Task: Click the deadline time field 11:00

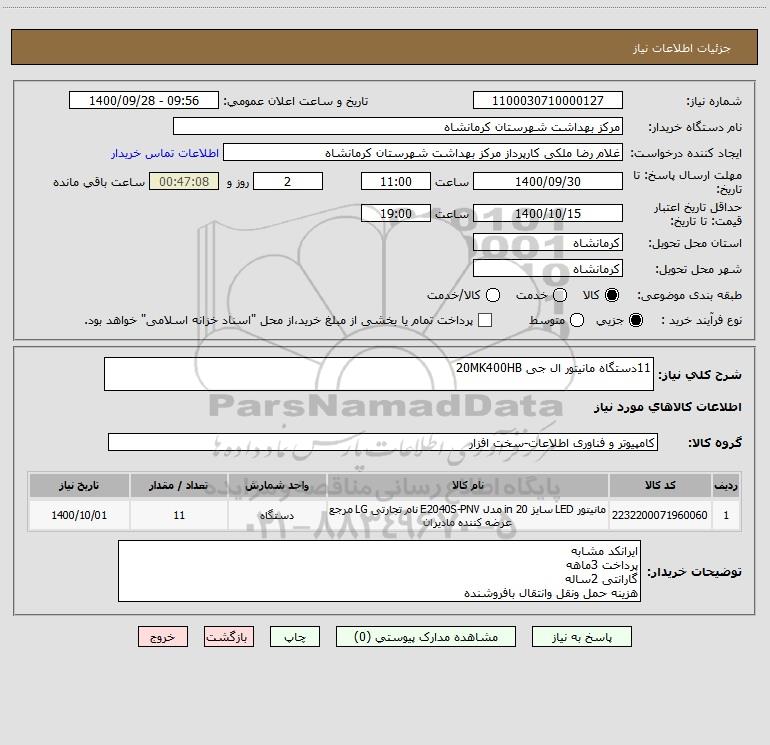Action: 396,181
